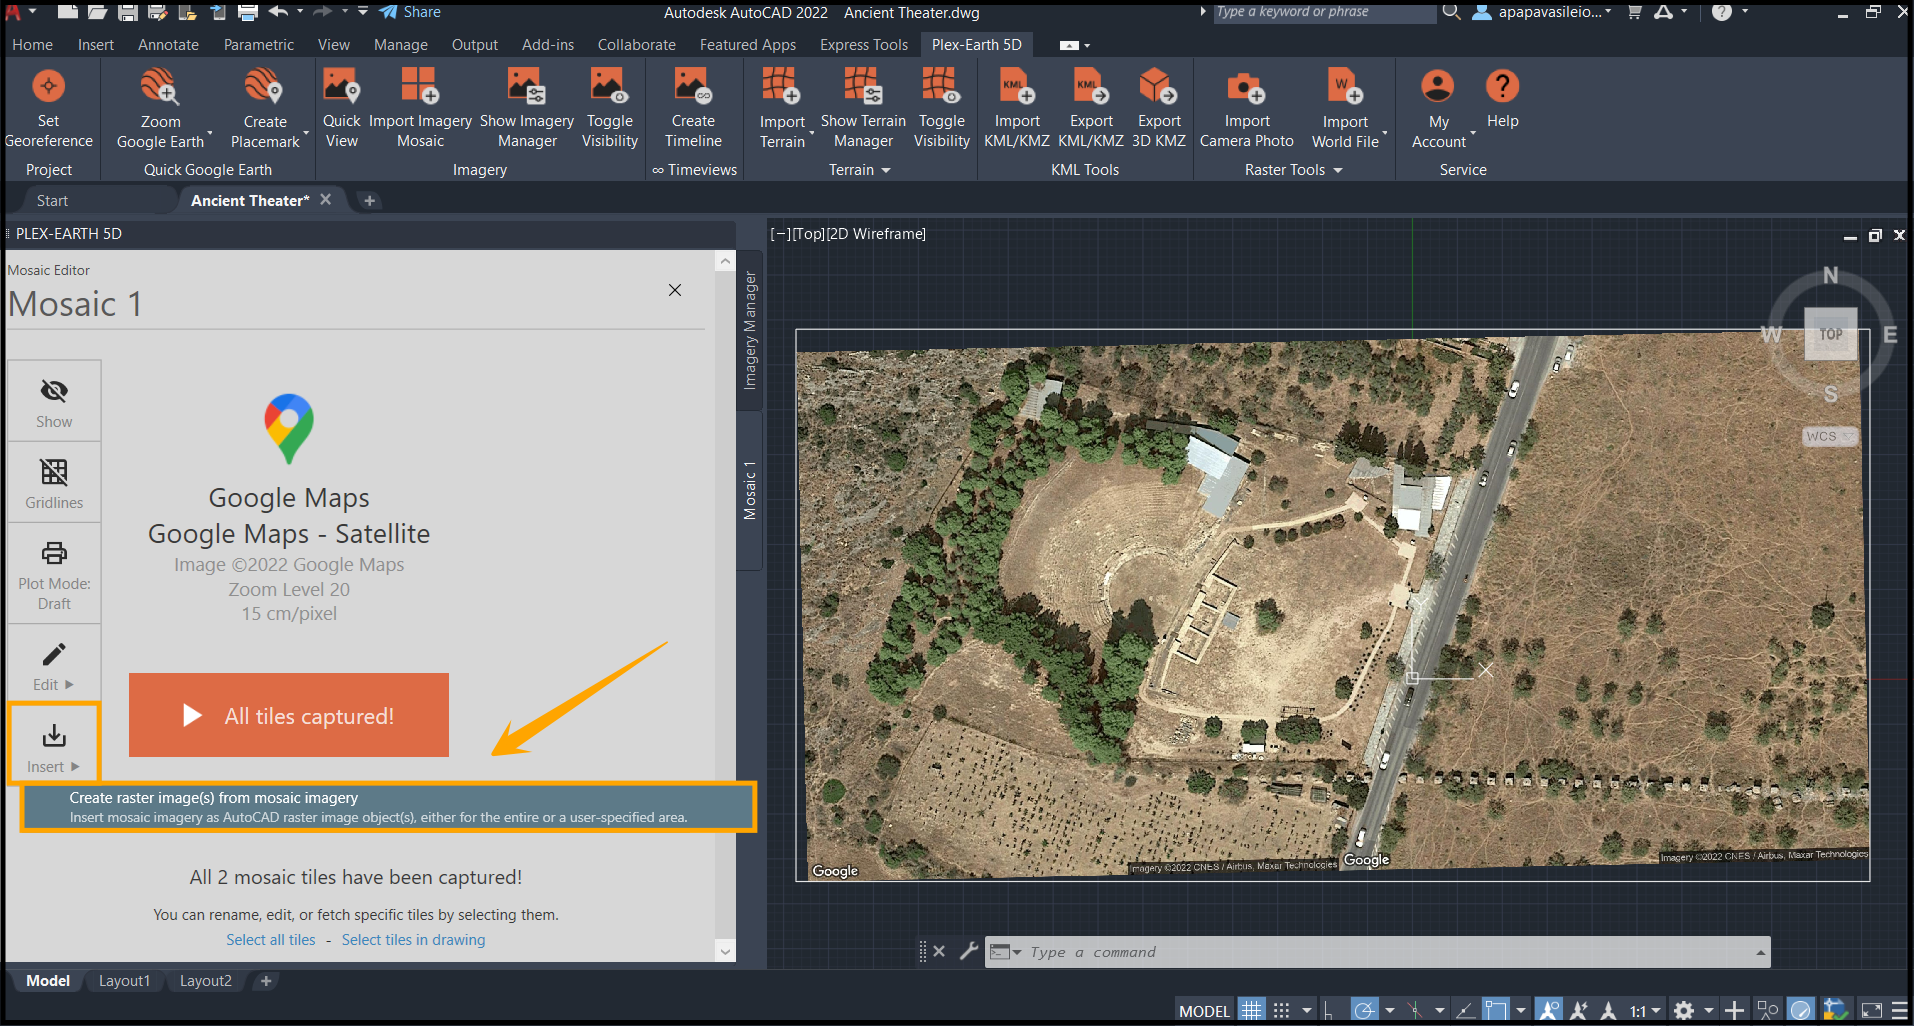Click the keyword search field

coord(1324,12)
